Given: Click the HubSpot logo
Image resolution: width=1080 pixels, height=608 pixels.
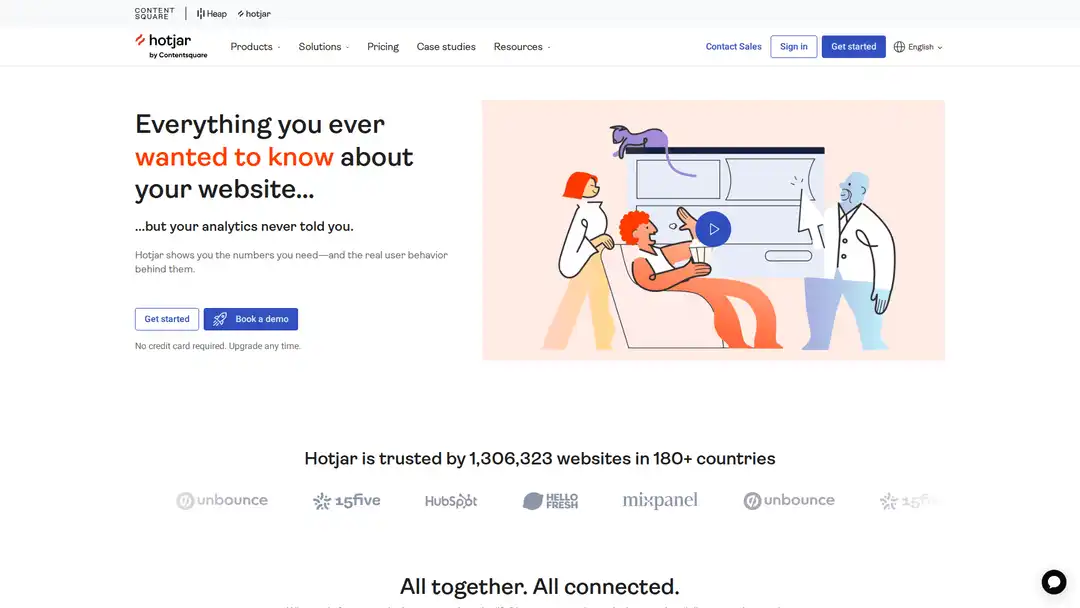Looking at the screenshot, I should 451,500.
